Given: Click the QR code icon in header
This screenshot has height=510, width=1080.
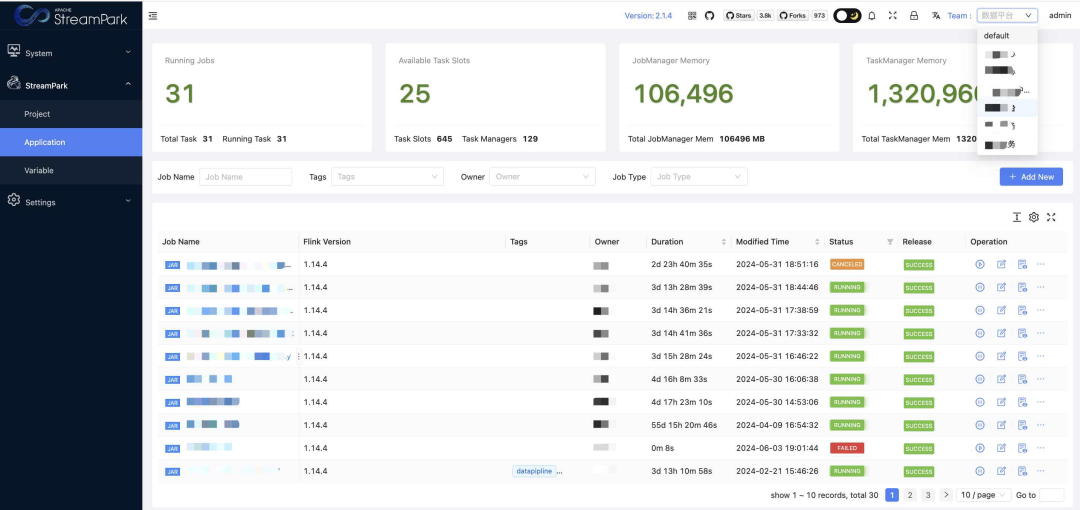Looking at the screenshot, I should 692,16.
